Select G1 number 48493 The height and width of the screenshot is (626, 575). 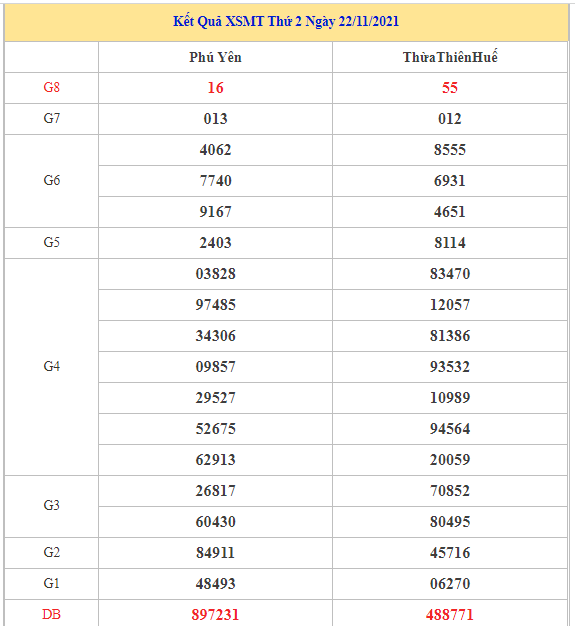point(215,584)
